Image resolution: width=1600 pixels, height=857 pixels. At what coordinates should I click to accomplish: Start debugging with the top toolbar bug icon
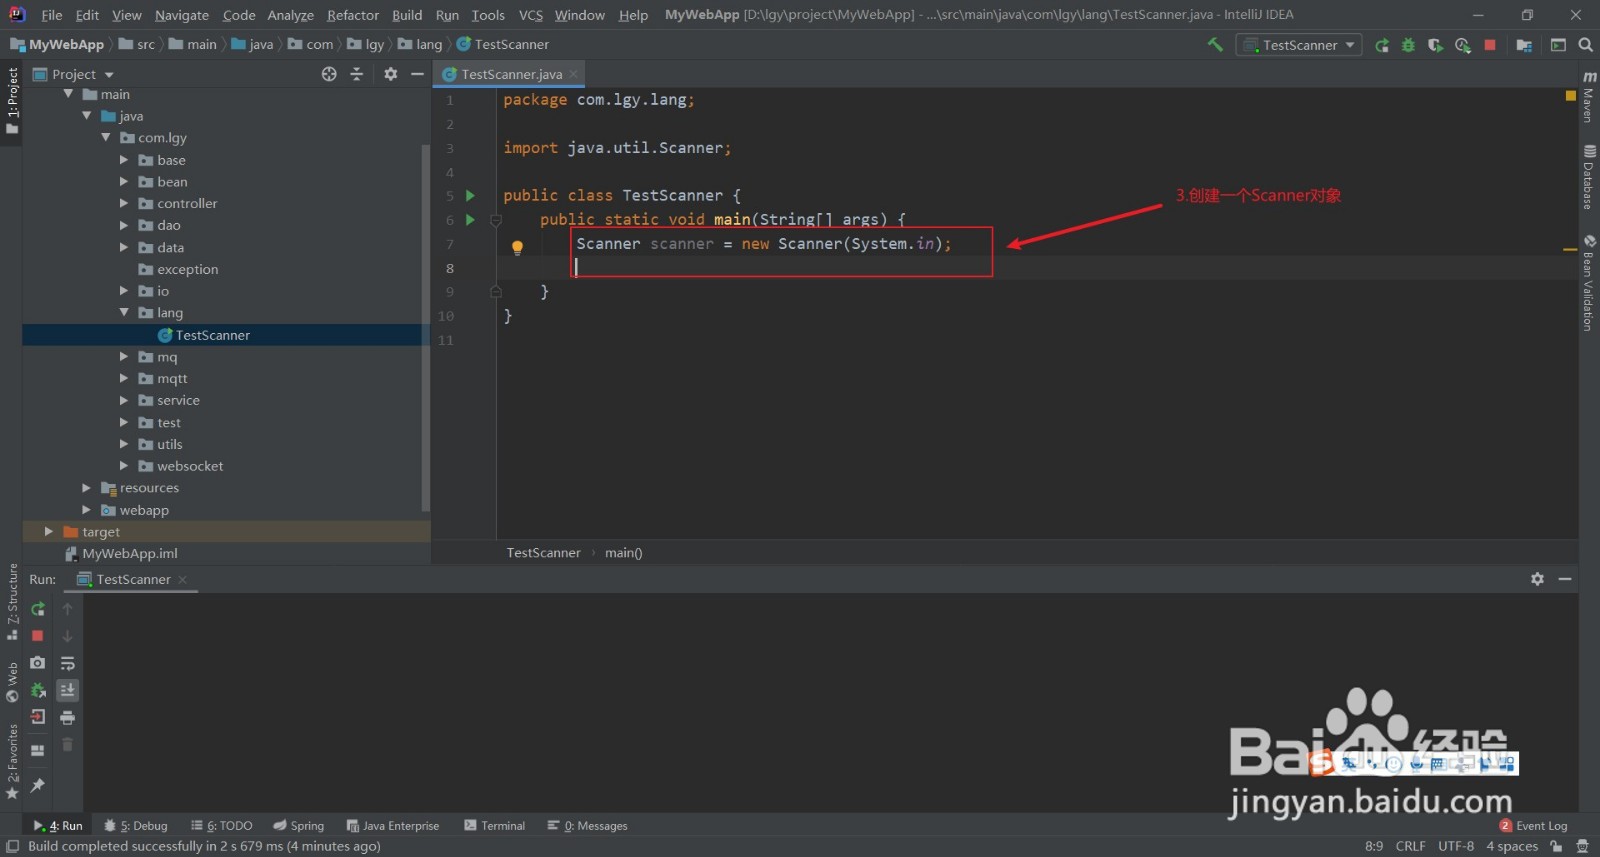[1408, 45]
